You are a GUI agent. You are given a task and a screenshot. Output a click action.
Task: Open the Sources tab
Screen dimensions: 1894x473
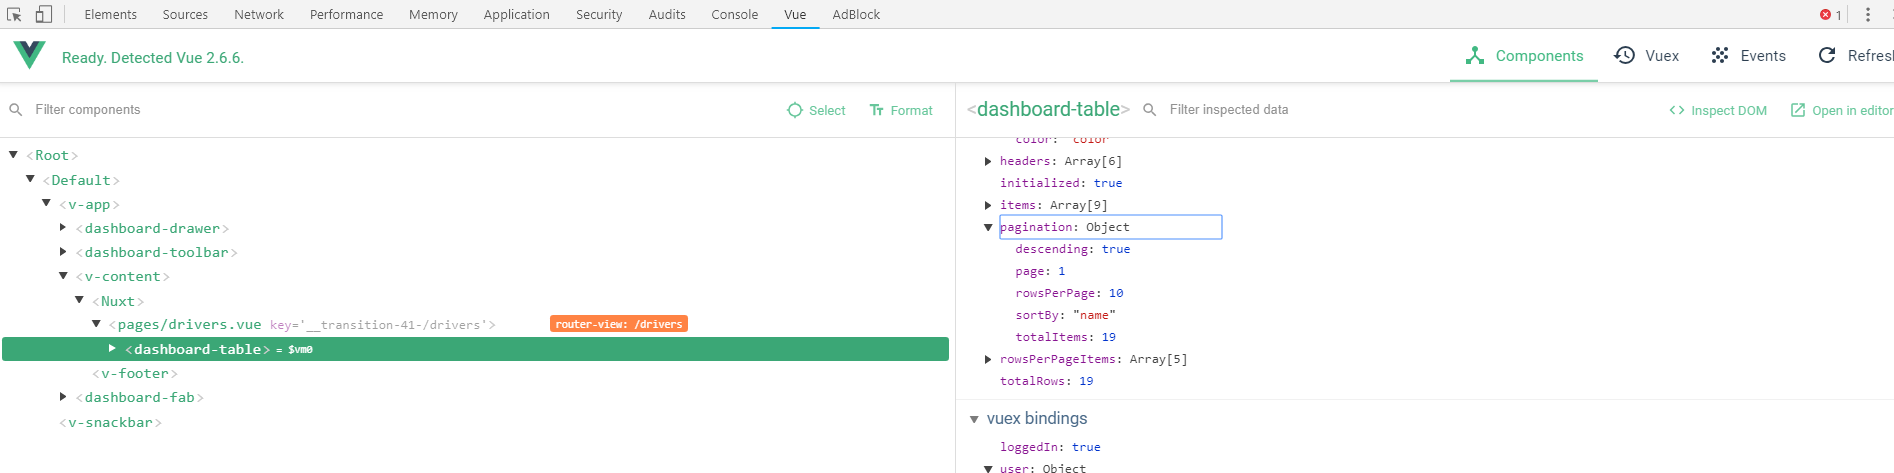[x=186, y=14]
